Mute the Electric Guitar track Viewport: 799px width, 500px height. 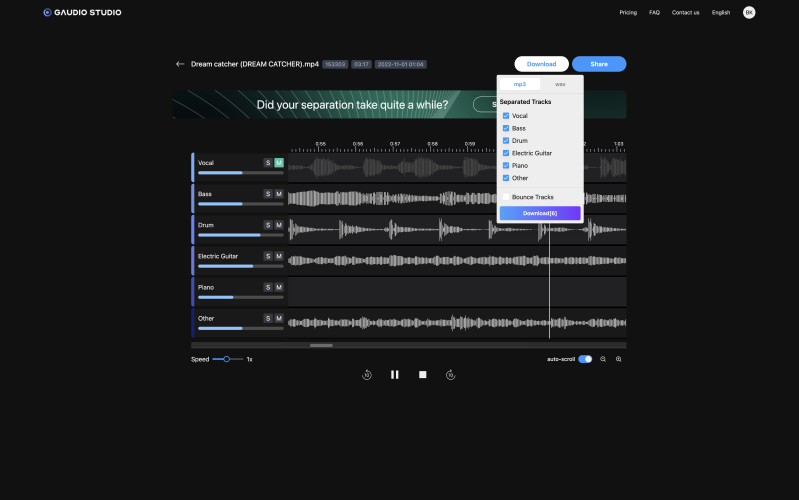(279, 256)
